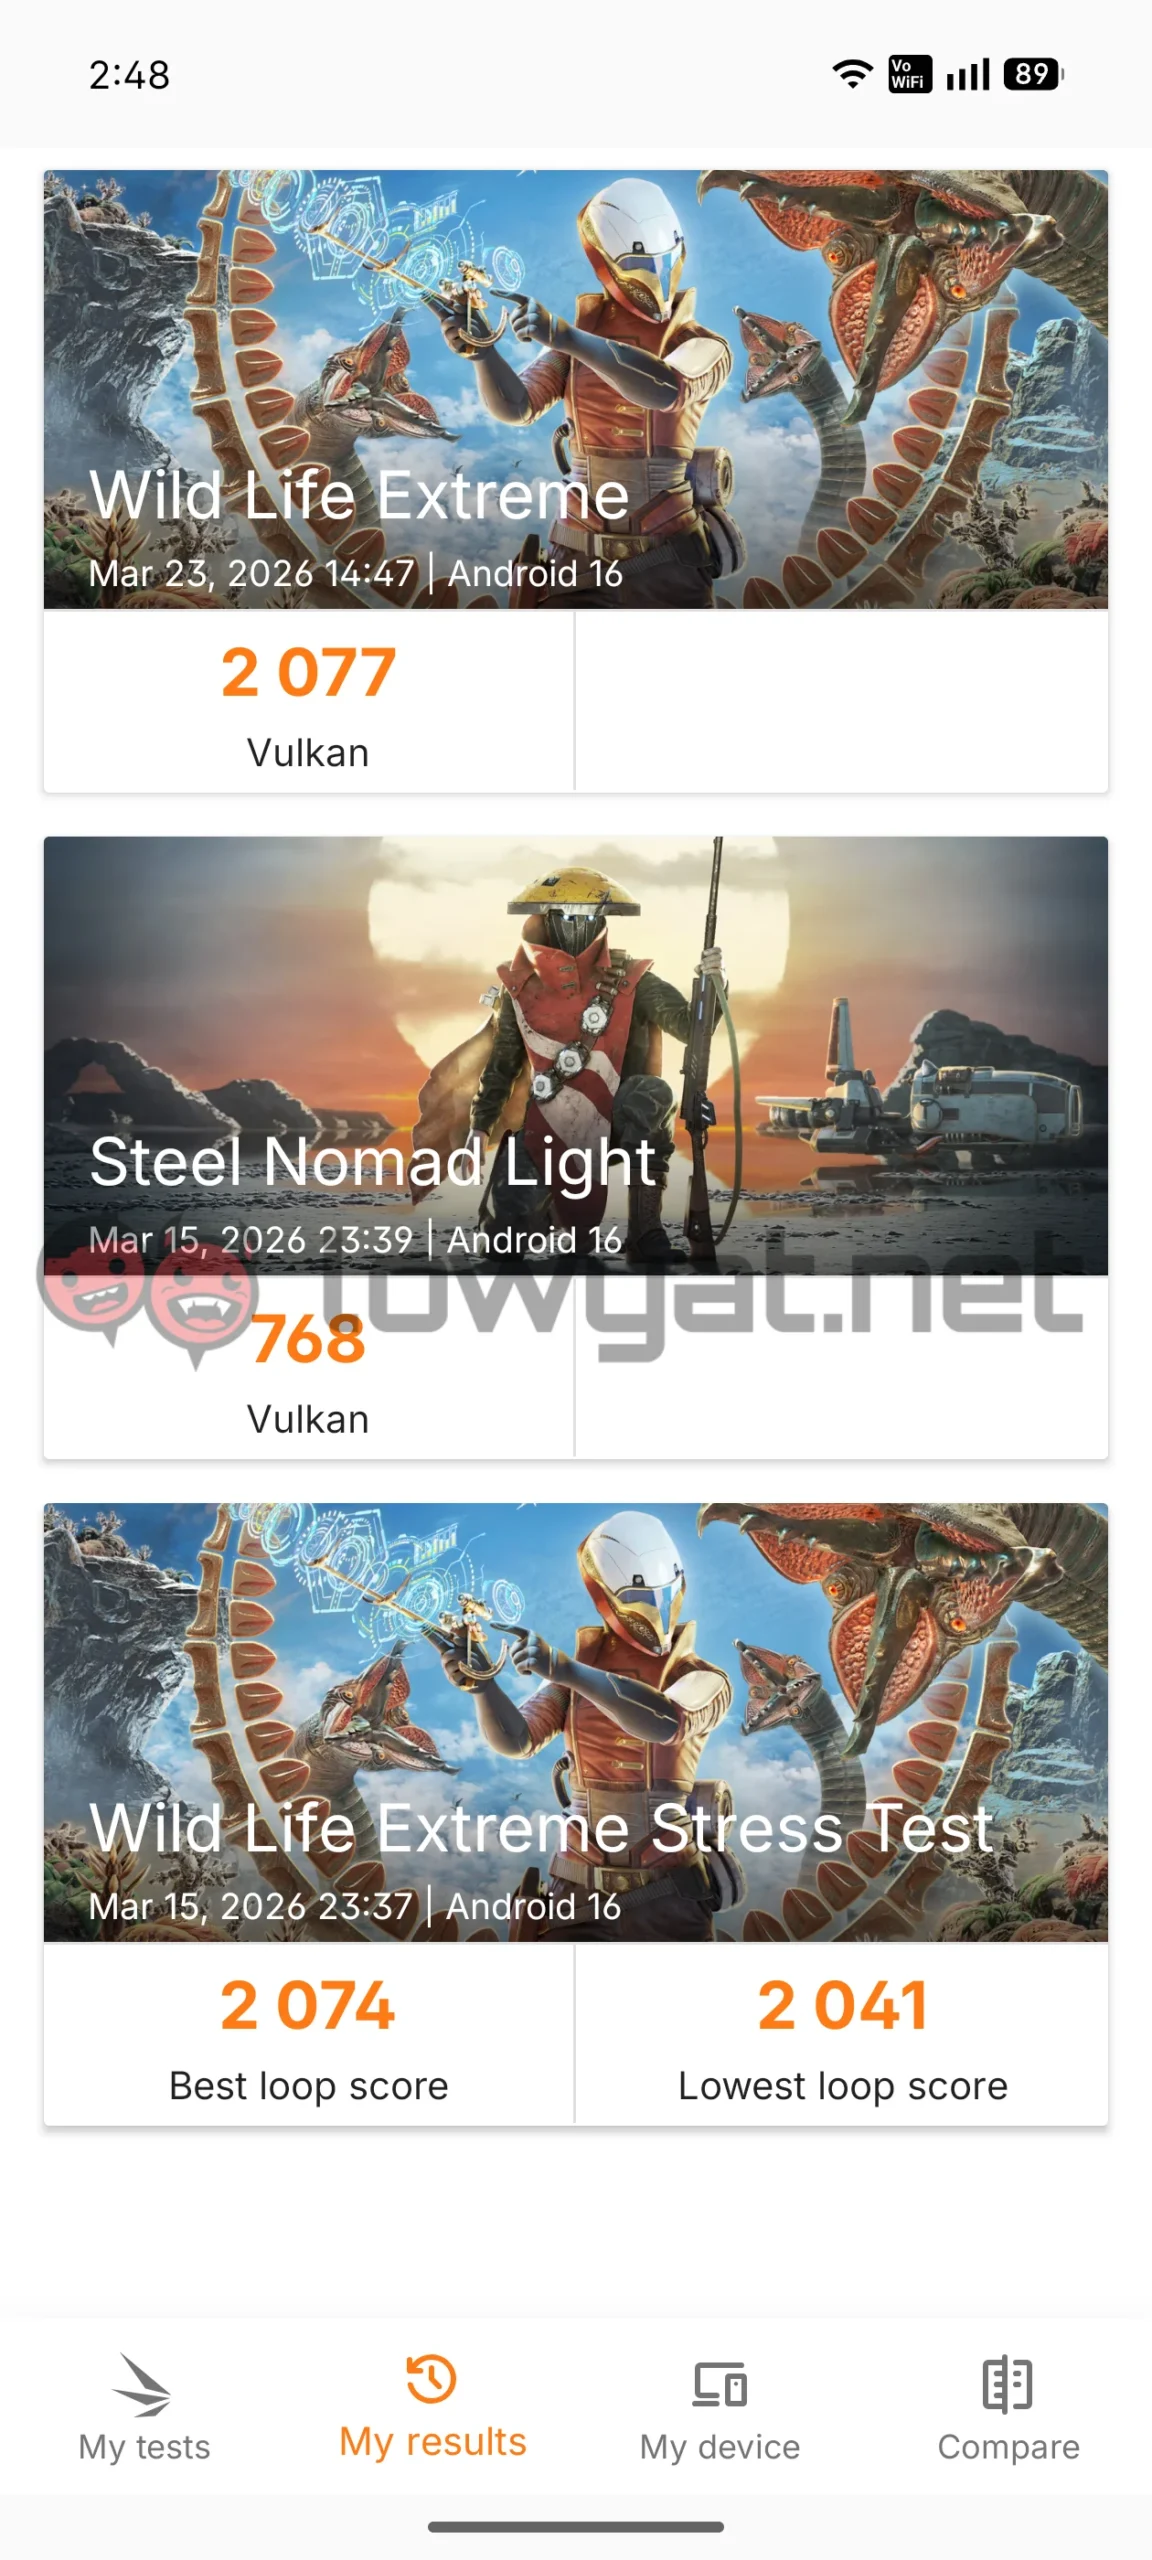This screenshot has height=2560, width=1152.
Task: Switch to the Compare tab label
Action: click(1008, 2446)
